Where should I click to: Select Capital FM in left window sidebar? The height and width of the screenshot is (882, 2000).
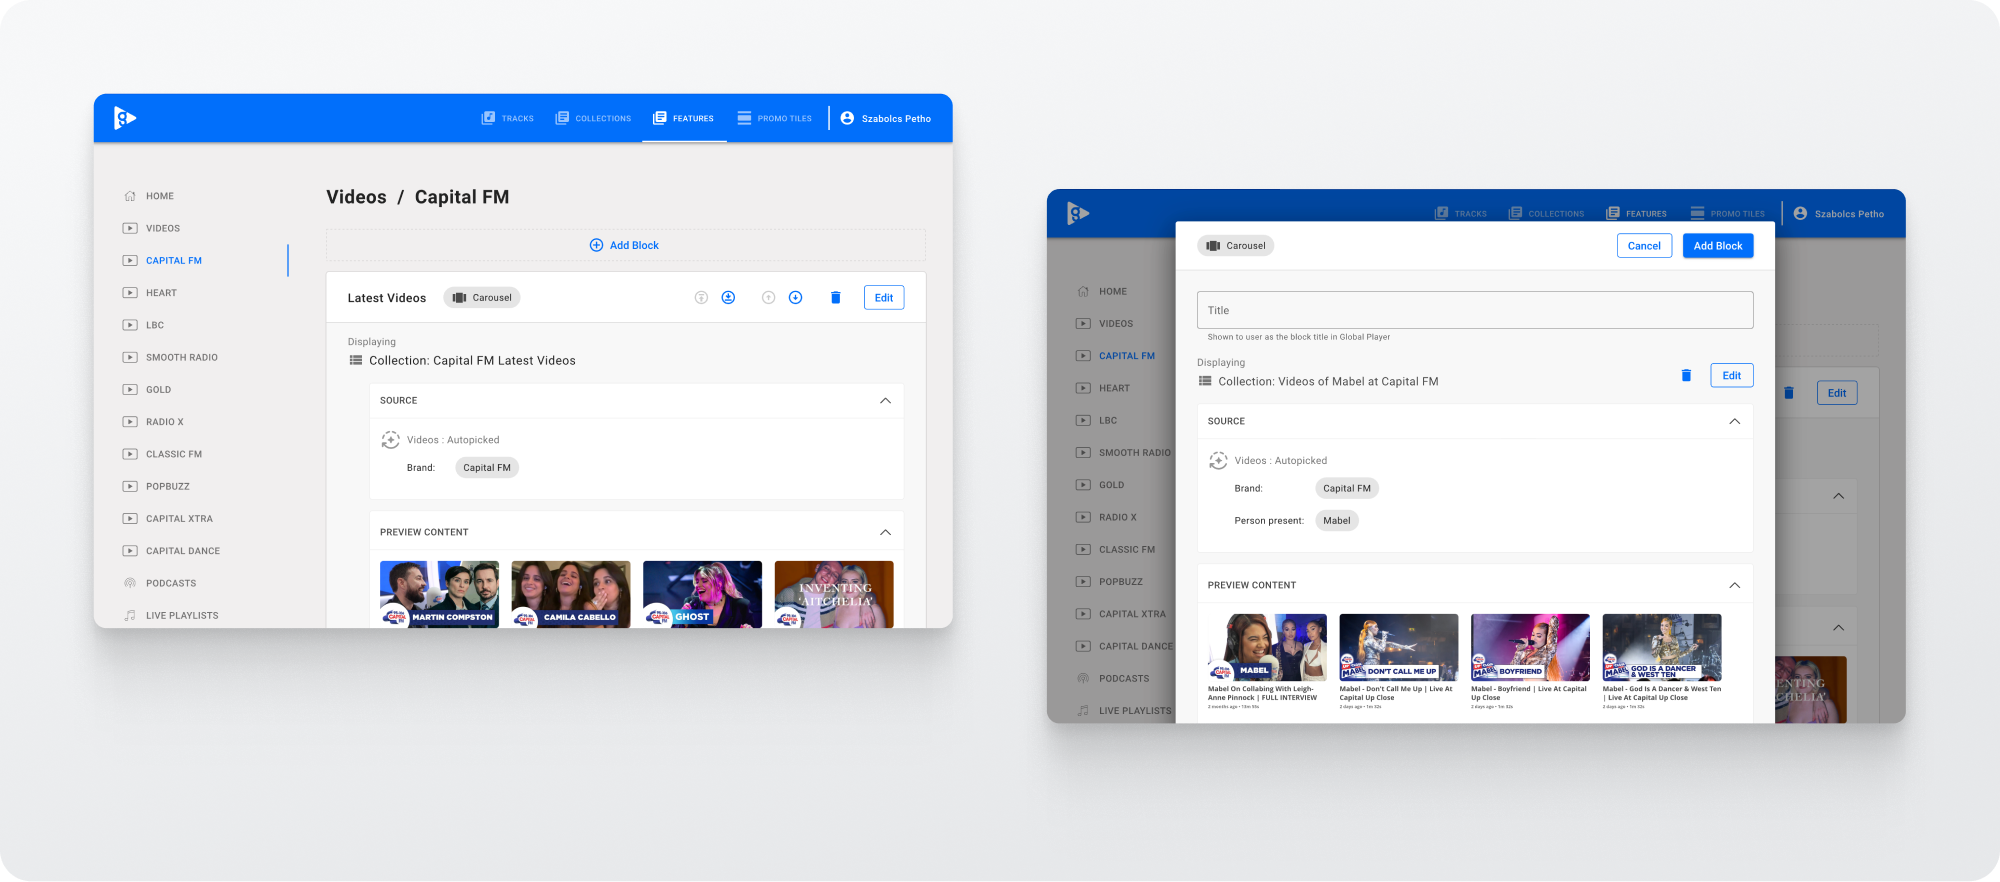(162, 260)
